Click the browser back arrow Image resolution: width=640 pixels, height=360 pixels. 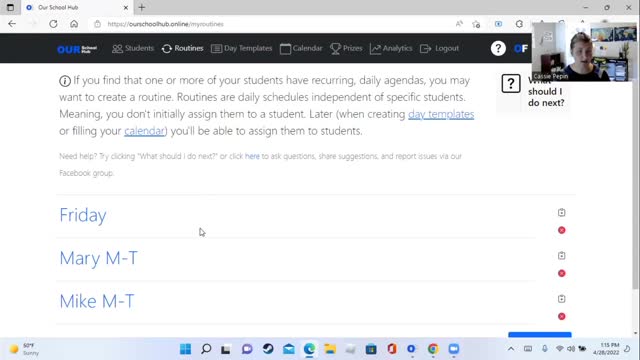pos(12,24)
